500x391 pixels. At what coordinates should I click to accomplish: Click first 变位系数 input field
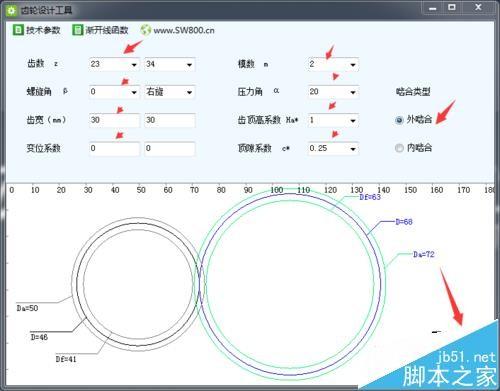pyautogui.click(x=114, y=149)
